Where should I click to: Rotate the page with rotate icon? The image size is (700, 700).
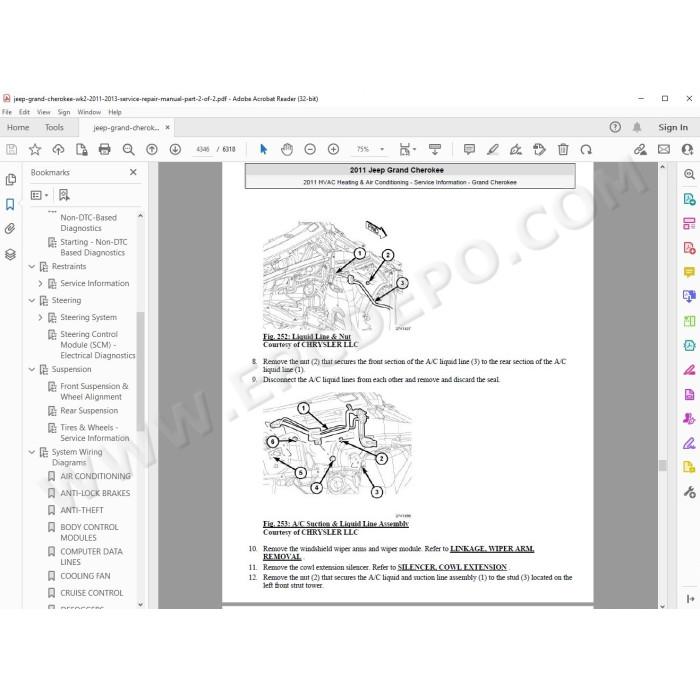pos(586,150)
